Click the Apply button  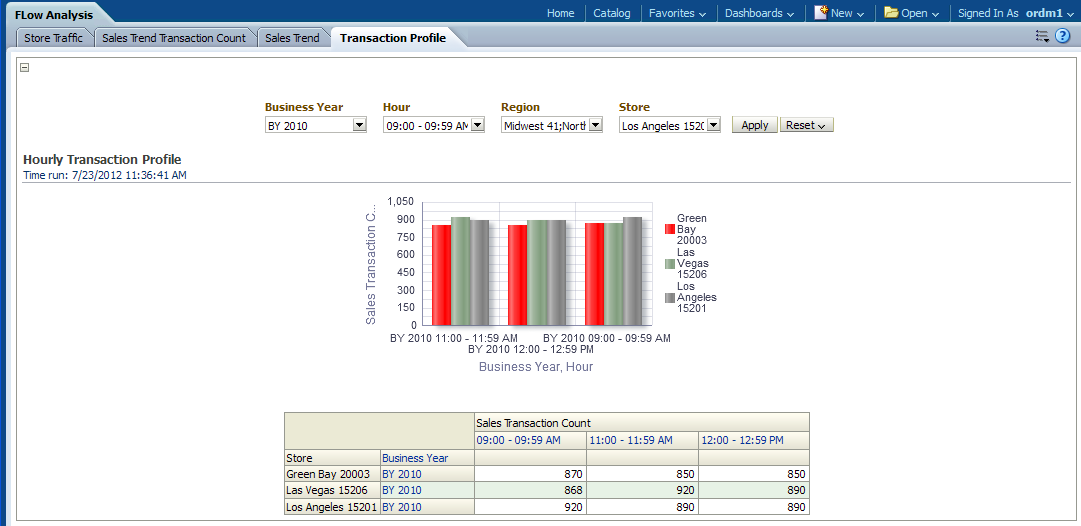754,125
